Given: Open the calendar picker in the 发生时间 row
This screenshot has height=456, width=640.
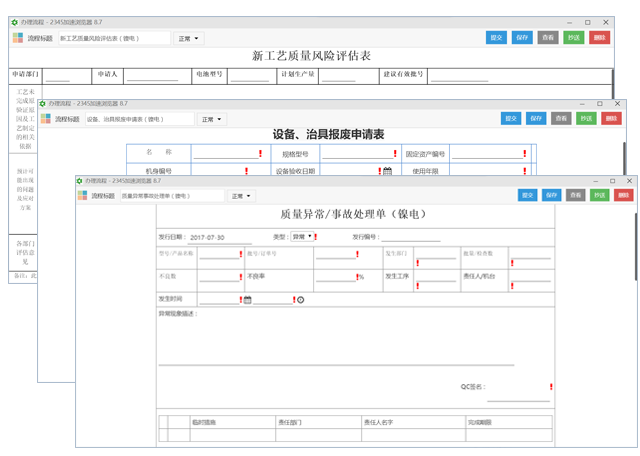Looking at the screenshot, I should coord(247,300).
